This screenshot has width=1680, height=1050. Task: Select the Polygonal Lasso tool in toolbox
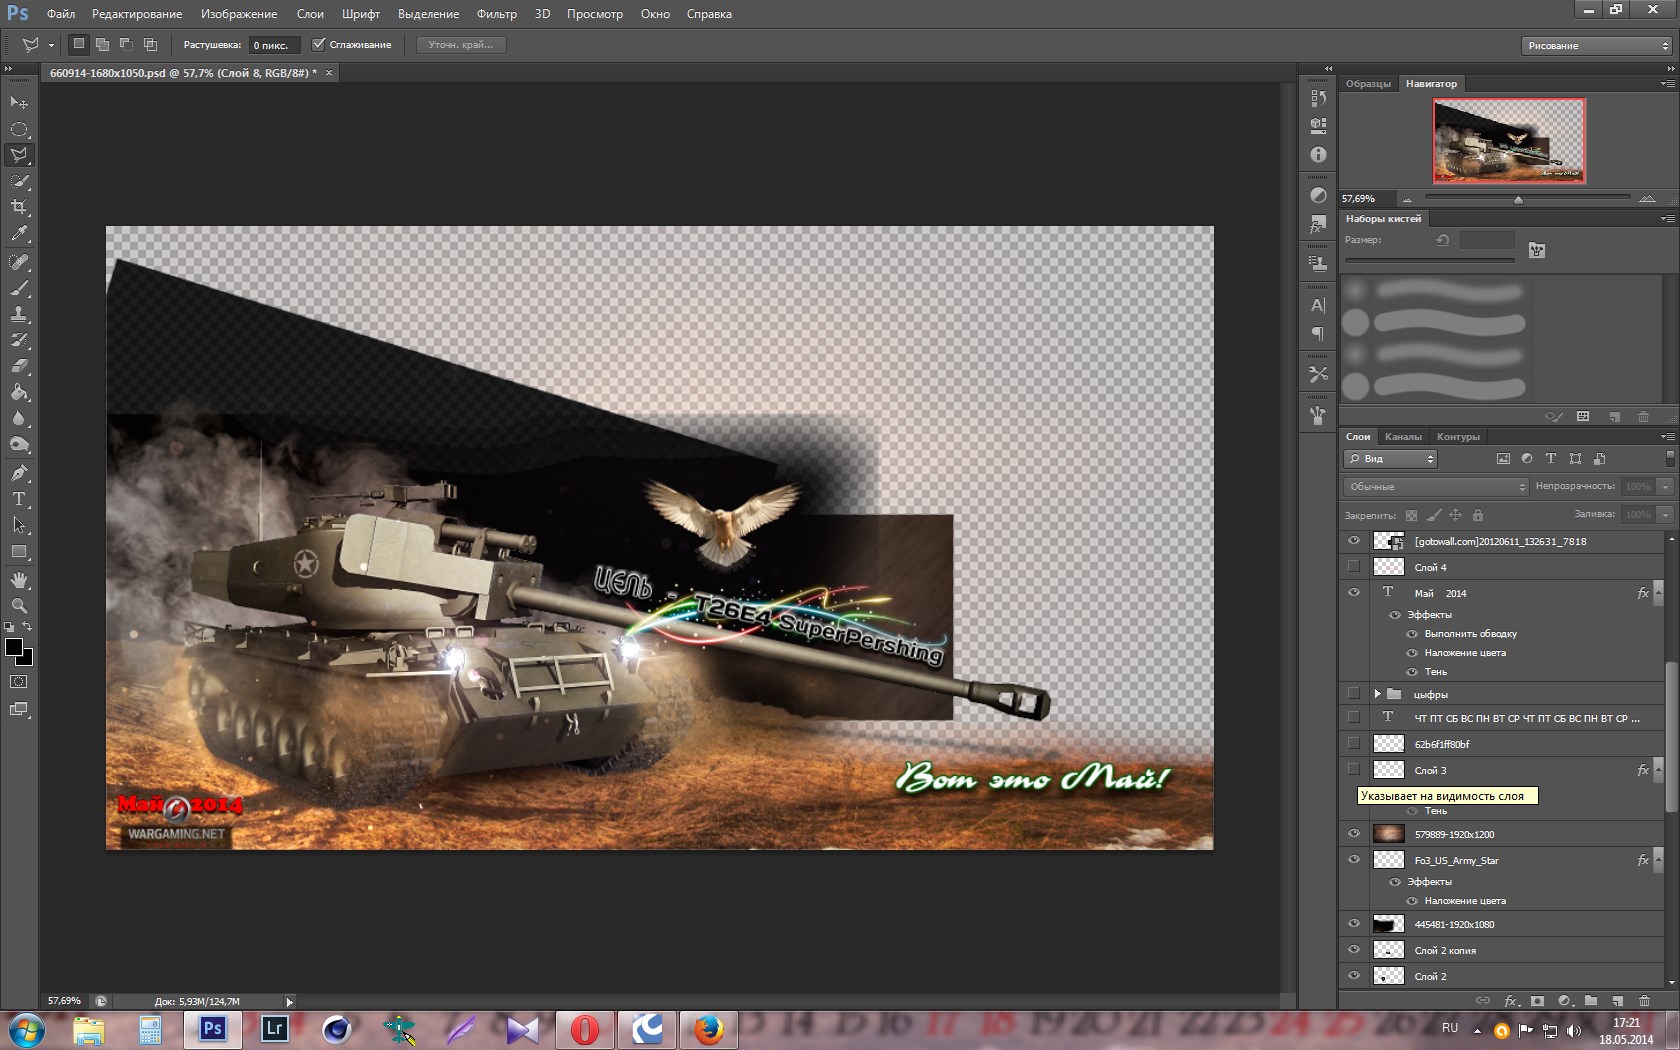[19, 155]
